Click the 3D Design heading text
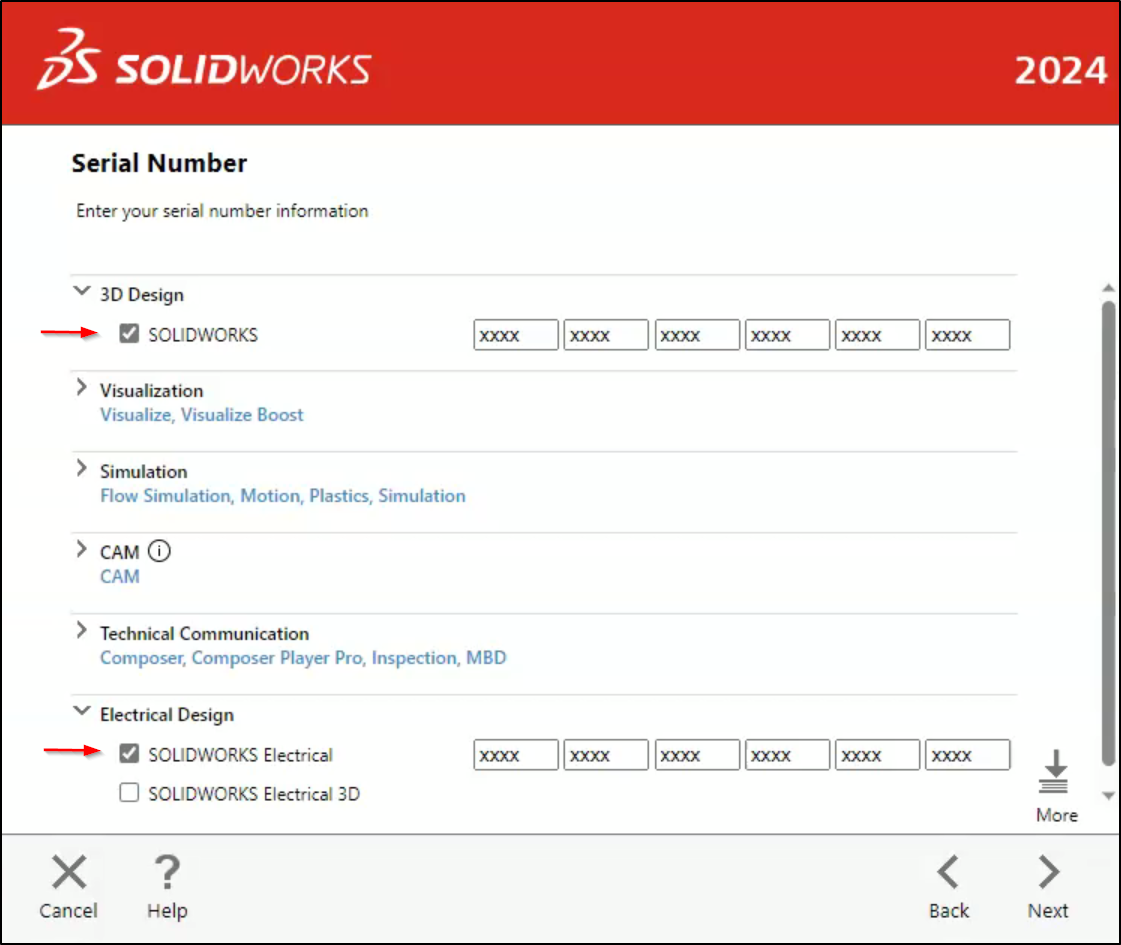 142,295
